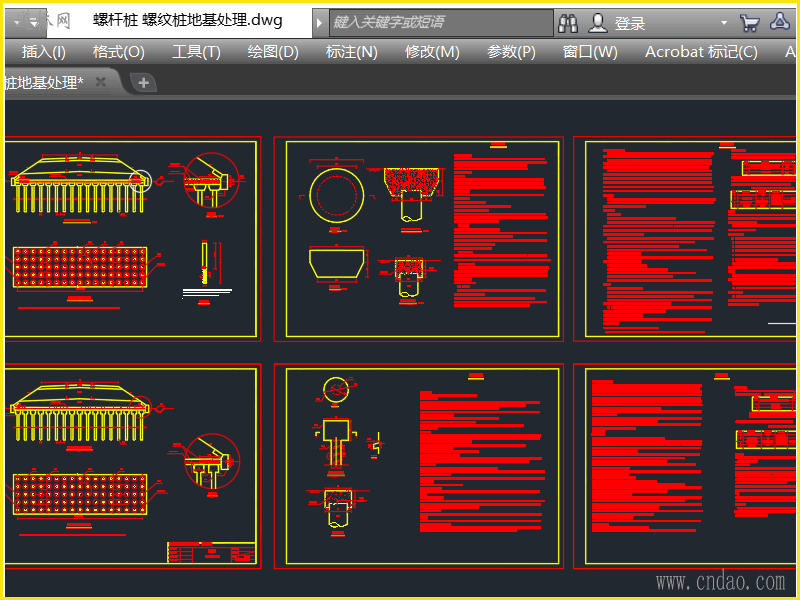
Task: Select the circular pile plan in top-middle sheet
Action: tap(337, 195)
